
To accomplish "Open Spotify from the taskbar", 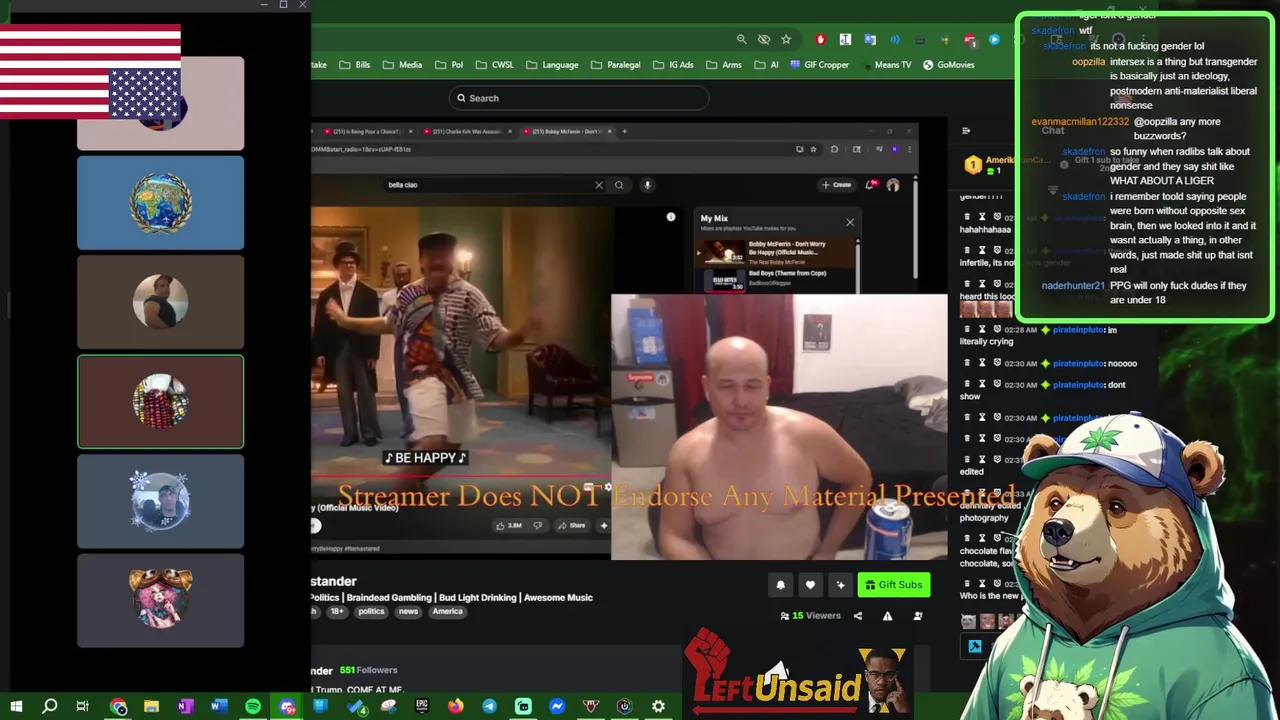I will (253, 707).
